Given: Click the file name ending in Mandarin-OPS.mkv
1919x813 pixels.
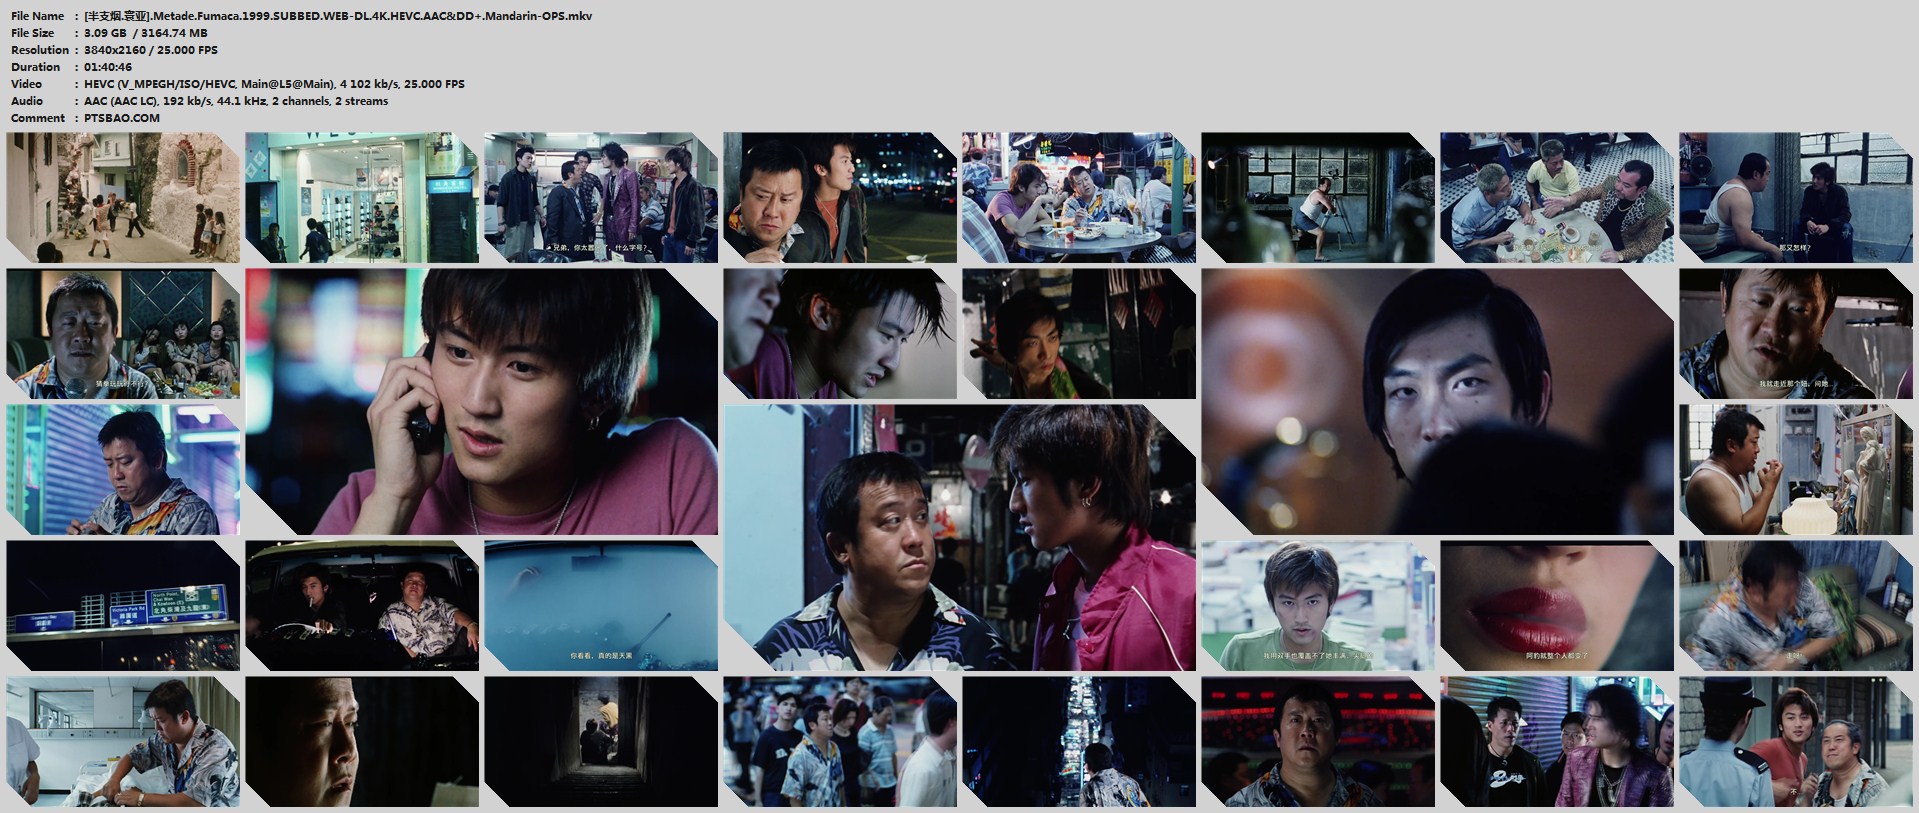Looking at the screenshot, I should 338,16.
